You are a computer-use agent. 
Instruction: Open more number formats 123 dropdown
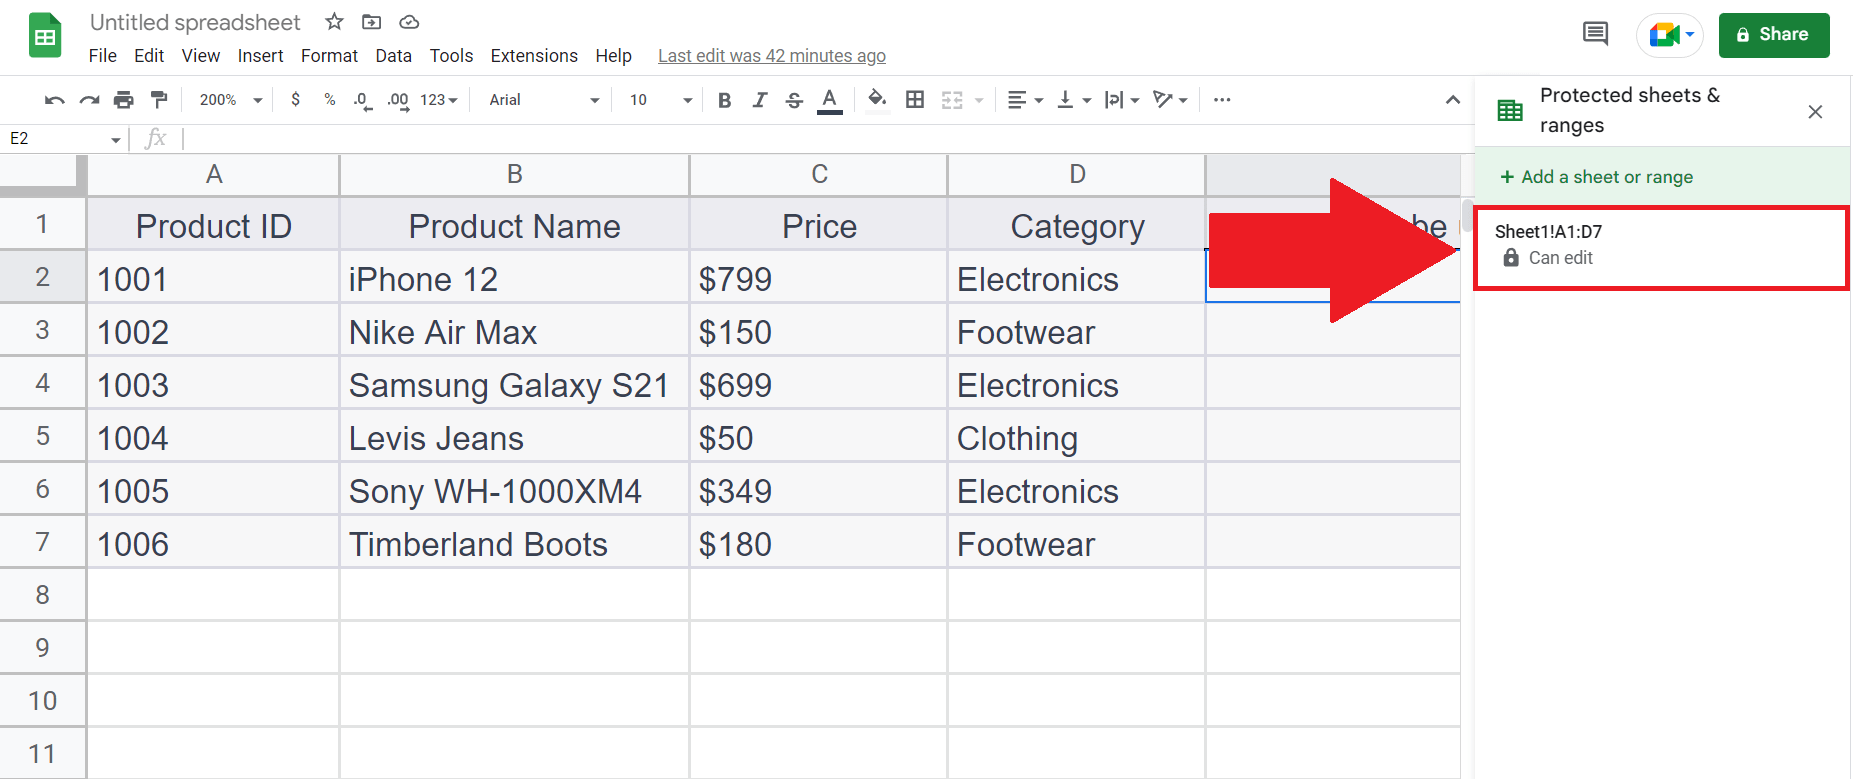tap(439, 100)
